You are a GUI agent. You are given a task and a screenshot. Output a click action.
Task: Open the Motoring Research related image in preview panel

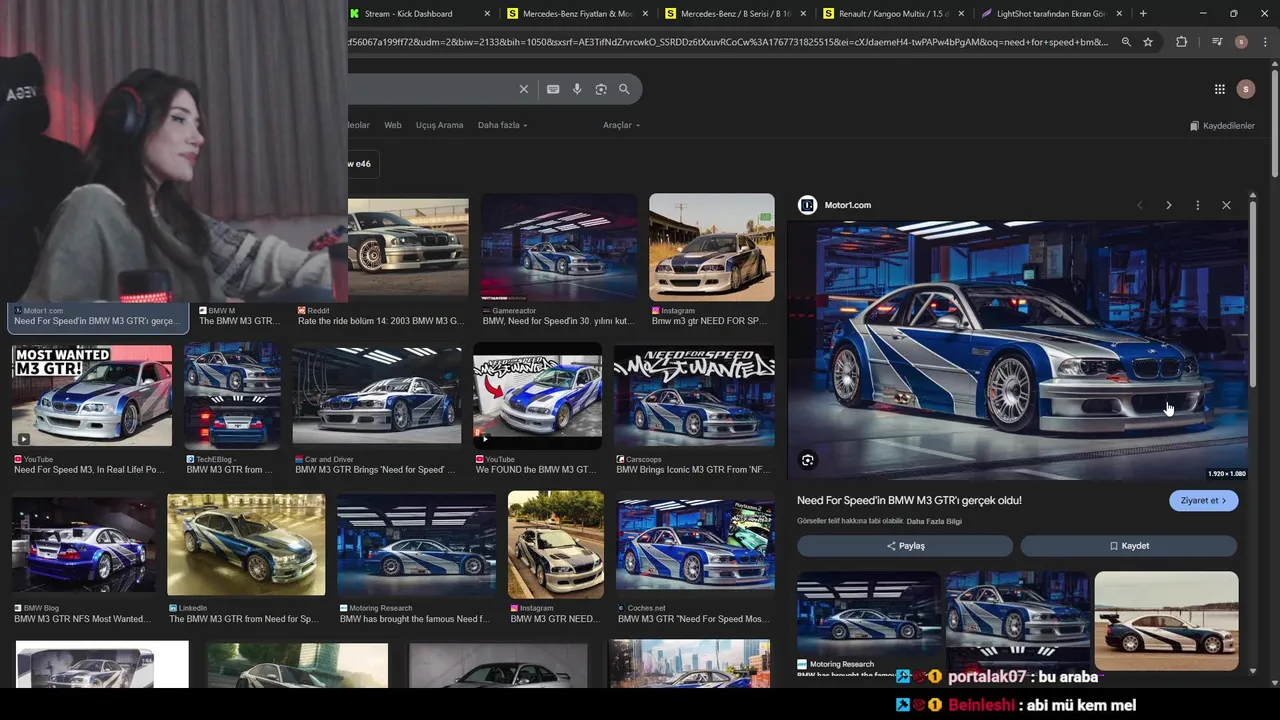868,613
